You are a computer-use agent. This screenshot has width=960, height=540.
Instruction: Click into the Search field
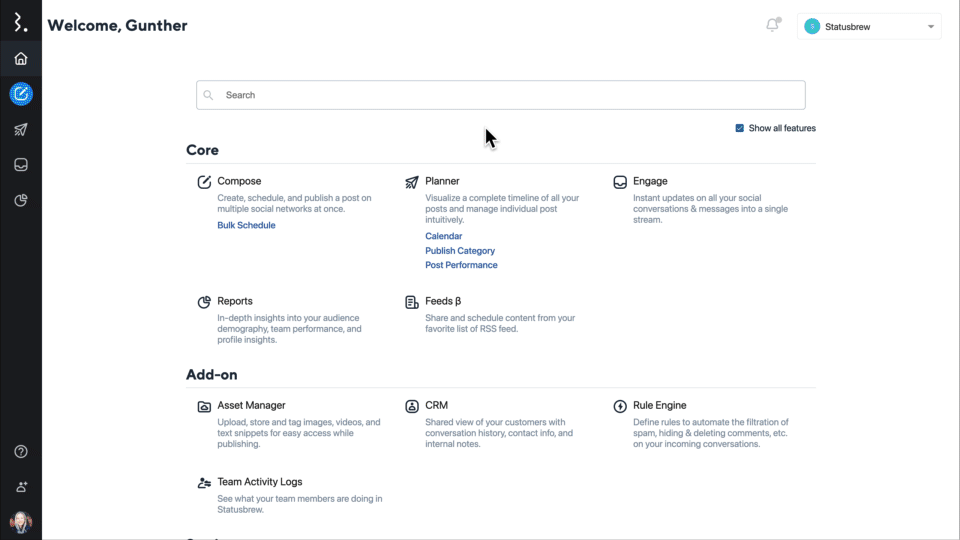pos(500,95)
